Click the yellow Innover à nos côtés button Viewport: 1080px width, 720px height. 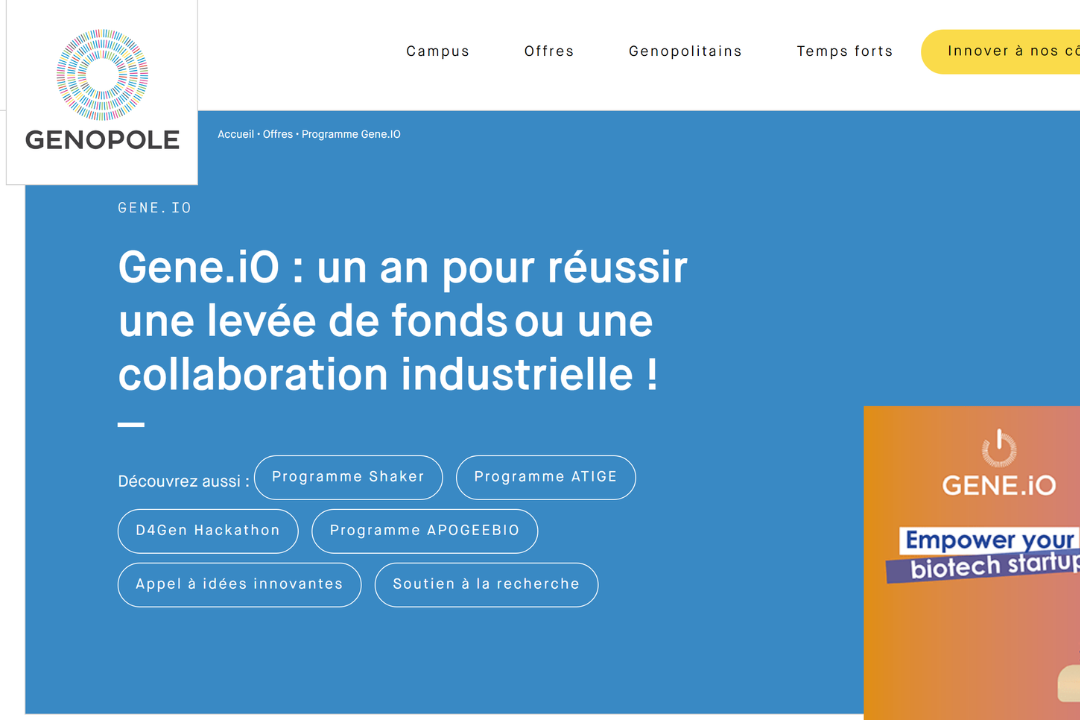pos(1001,52)
